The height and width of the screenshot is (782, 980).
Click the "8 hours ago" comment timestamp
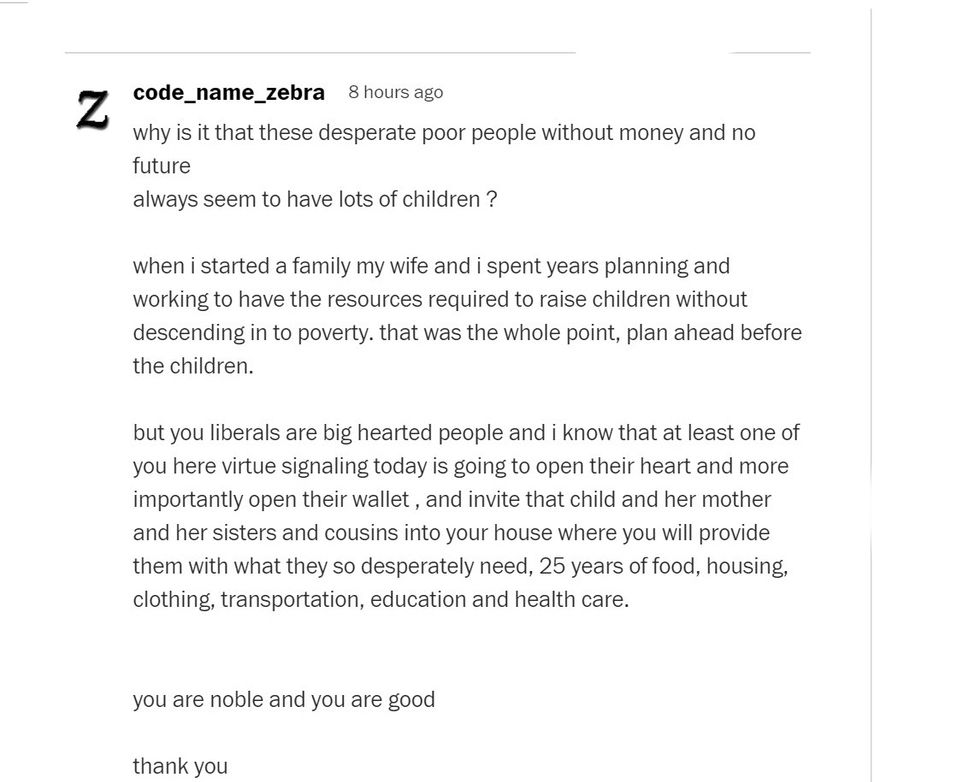click(395, 92)
